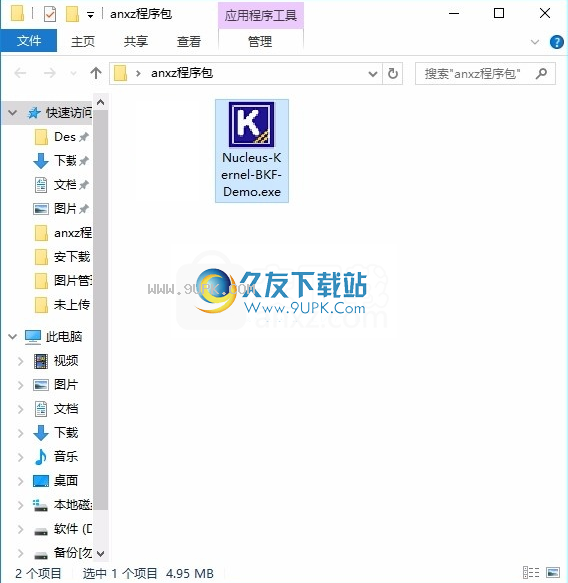Select the 应用程序工具 contextual tab
Image resolution: width=568 pixels, height=583 pixels.
261,16
